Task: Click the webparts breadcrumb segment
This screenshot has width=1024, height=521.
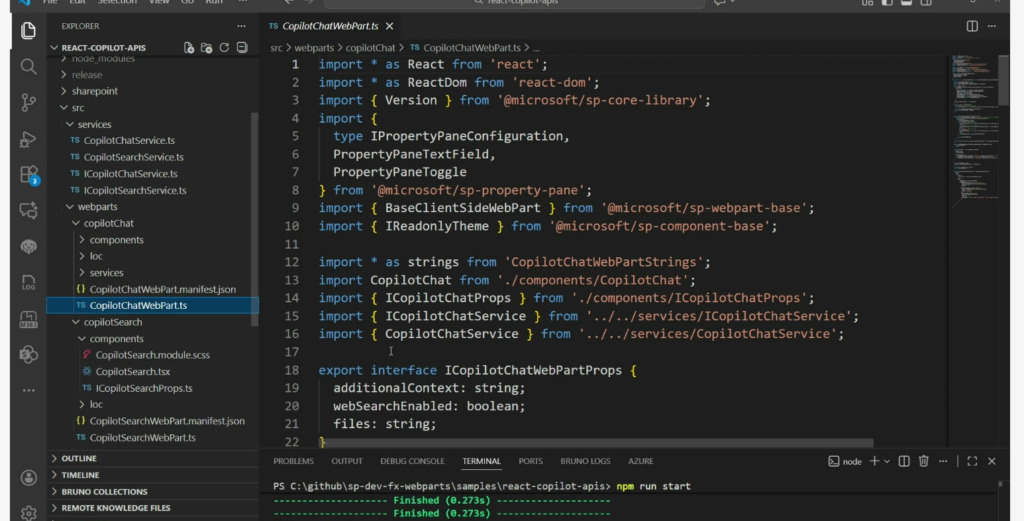Action: (x=316, y=47)
